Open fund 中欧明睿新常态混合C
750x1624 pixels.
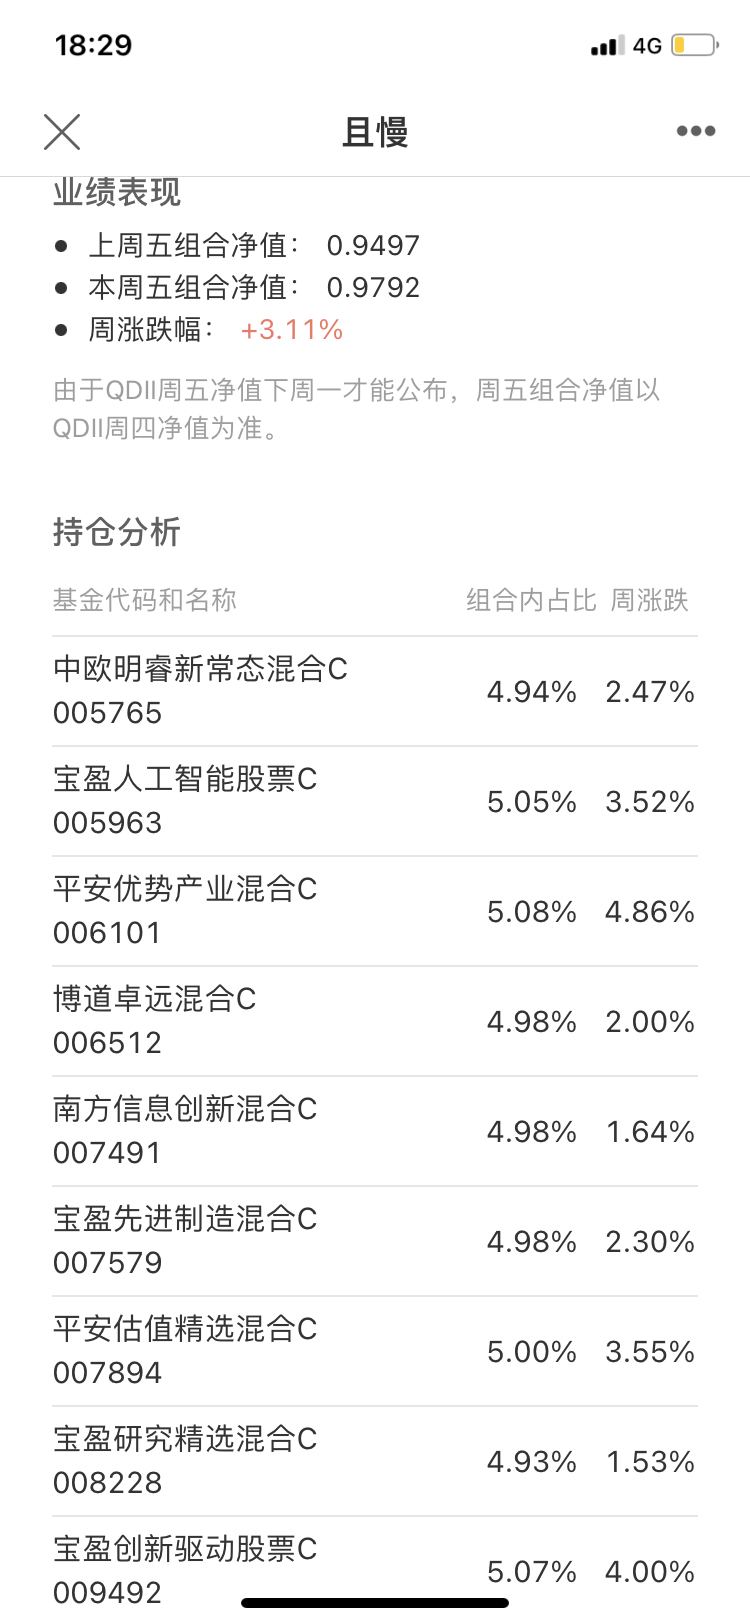click(200, 690)
